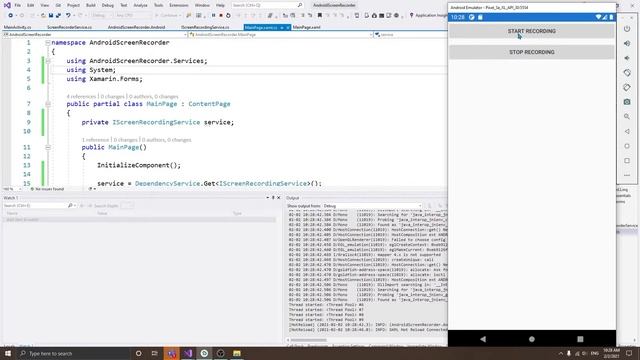
Task: Collapse the MainPage class outline
Action: [48, 104]
